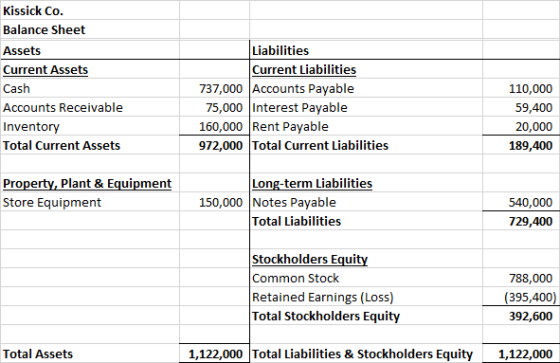The height and width of the screenshot is (363, 560).
Task: Click the Total Assets label
Action: point(38,354)
